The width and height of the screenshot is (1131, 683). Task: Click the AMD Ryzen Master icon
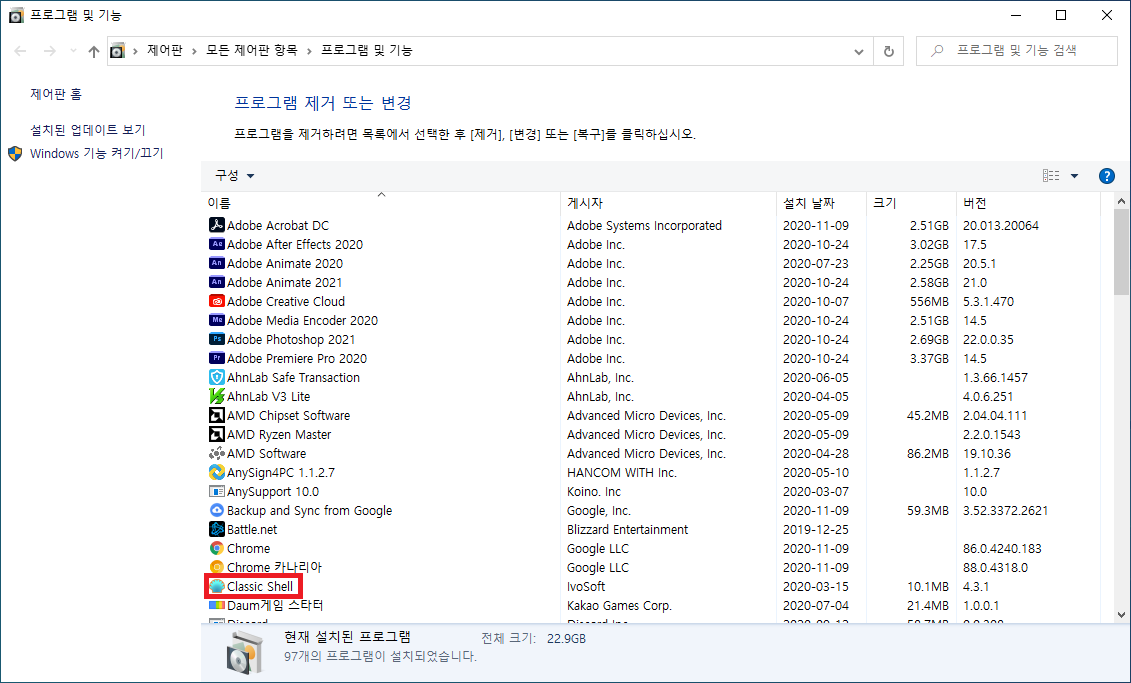[216, 434]
